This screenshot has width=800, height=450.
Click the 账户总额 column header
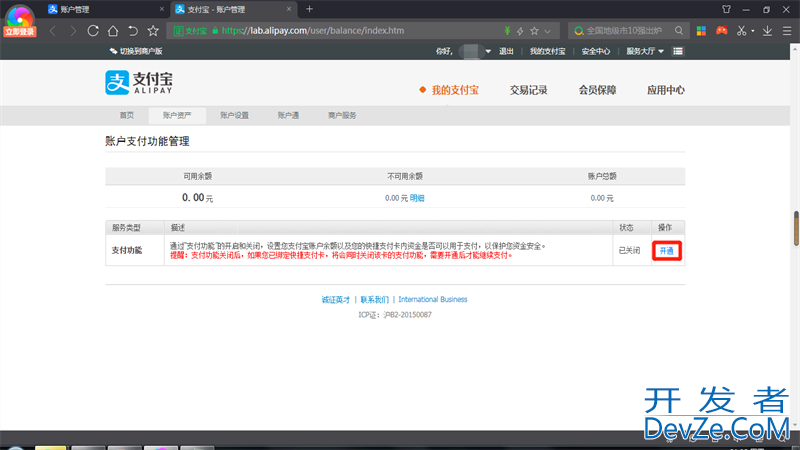pyautogui.click(x=602, y=176)
